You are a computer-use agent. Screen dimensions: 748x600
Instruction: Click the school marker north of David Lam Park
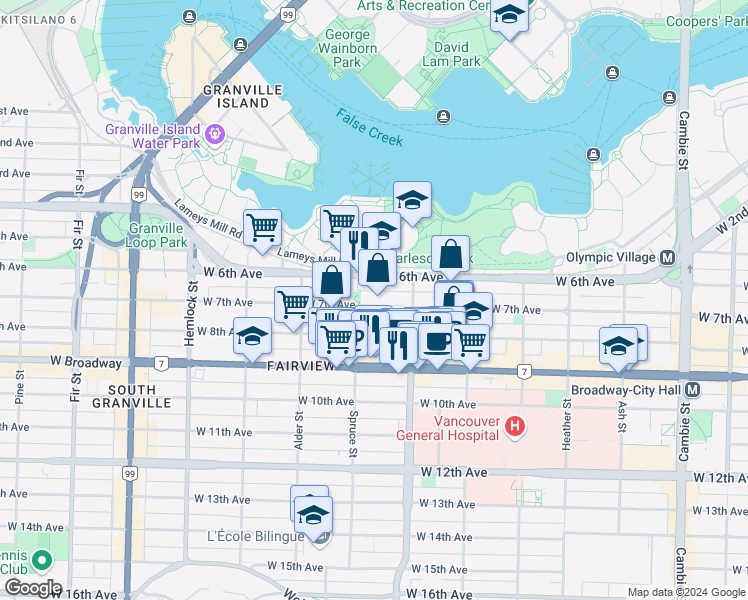click(509, 16)
